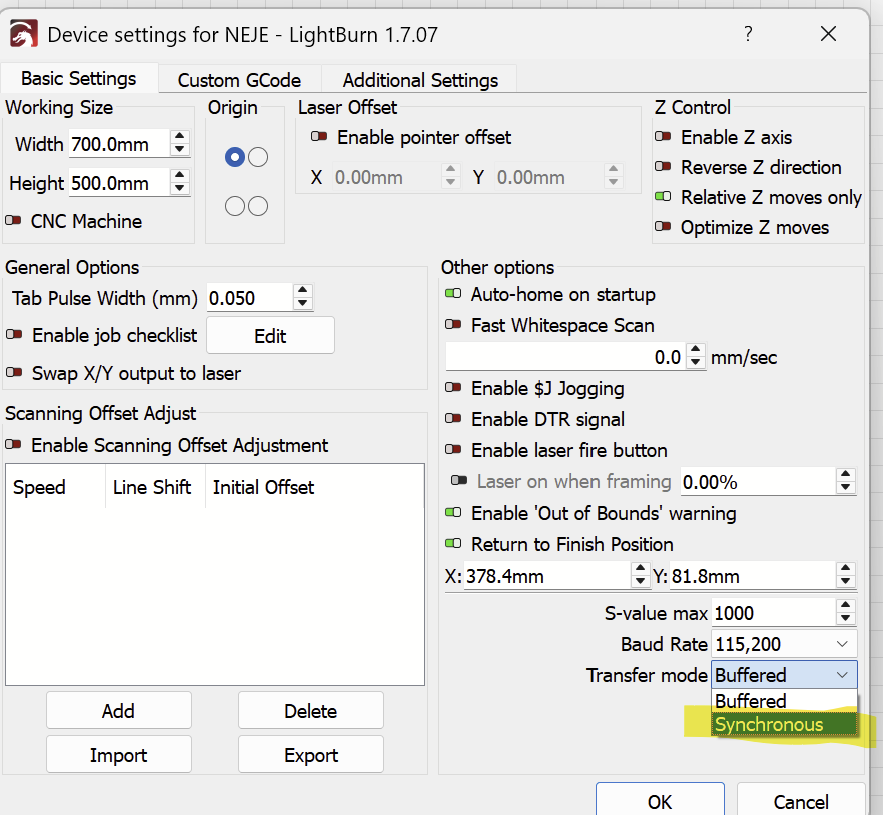
Task: Switch to the Custom GCode tab
Action: tap(239, 80)
